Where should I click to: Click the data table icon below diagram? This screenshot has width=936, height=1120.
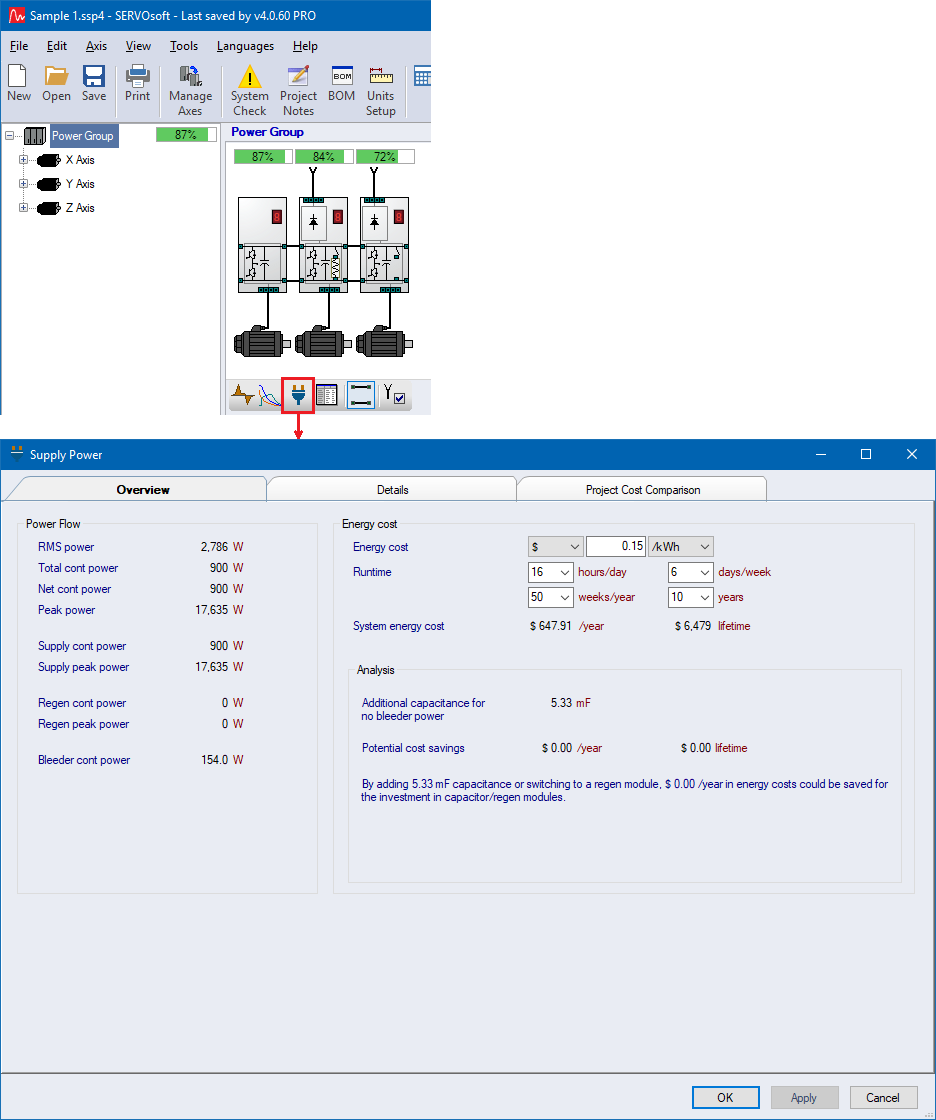(327, 396)
